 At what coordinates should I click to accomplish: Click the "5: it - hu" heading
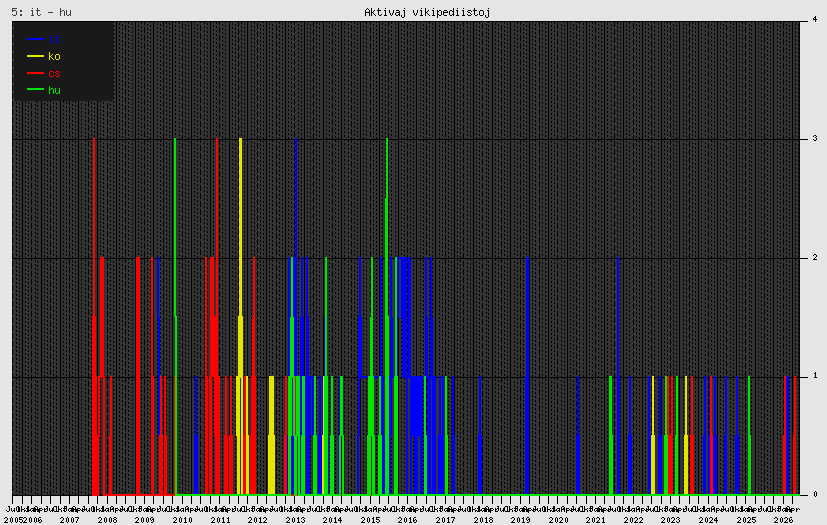[41, 12]
